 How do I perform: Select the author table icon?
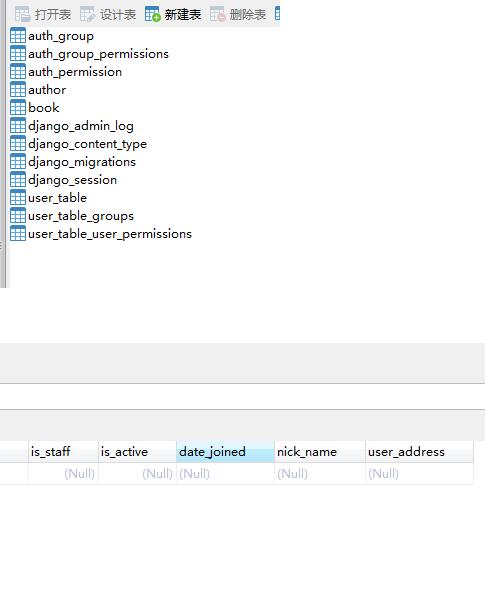pos(18,90)
